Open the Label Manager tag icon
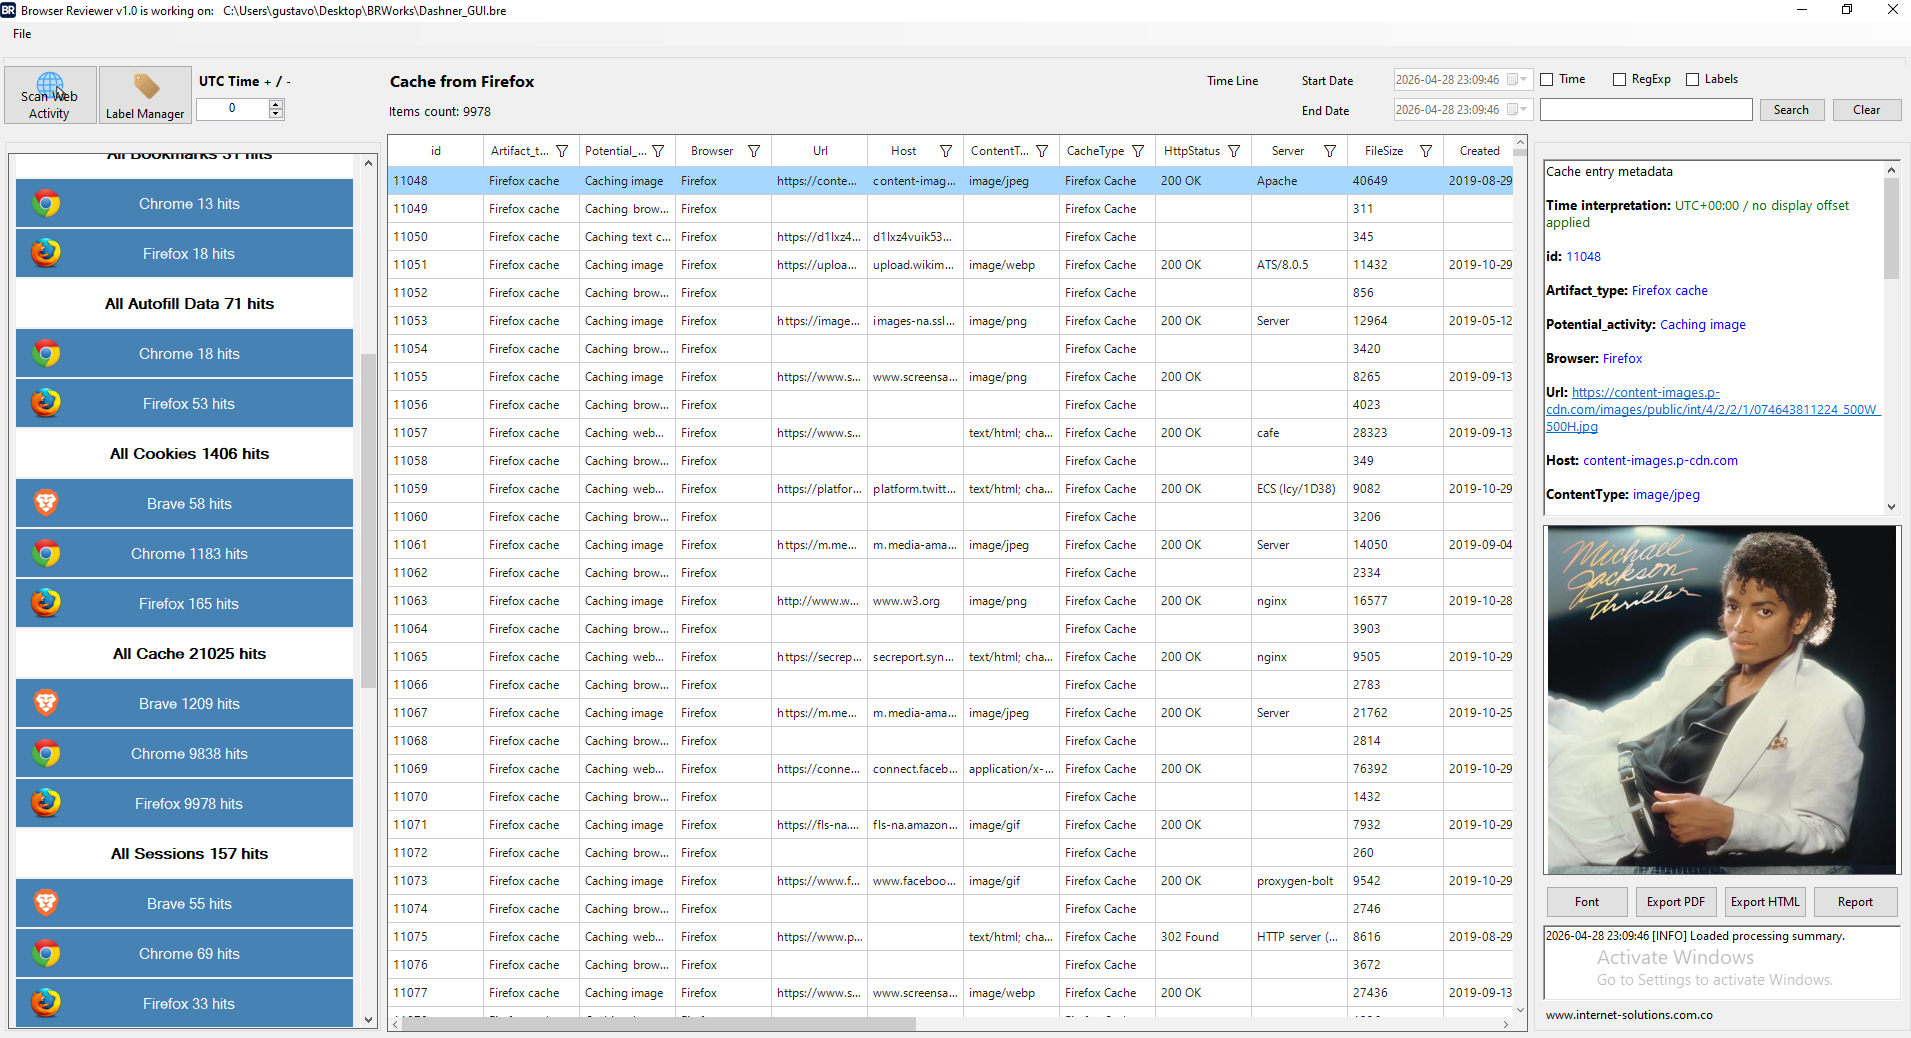Screen dimensions: 1911x1038 coord(145,95)
